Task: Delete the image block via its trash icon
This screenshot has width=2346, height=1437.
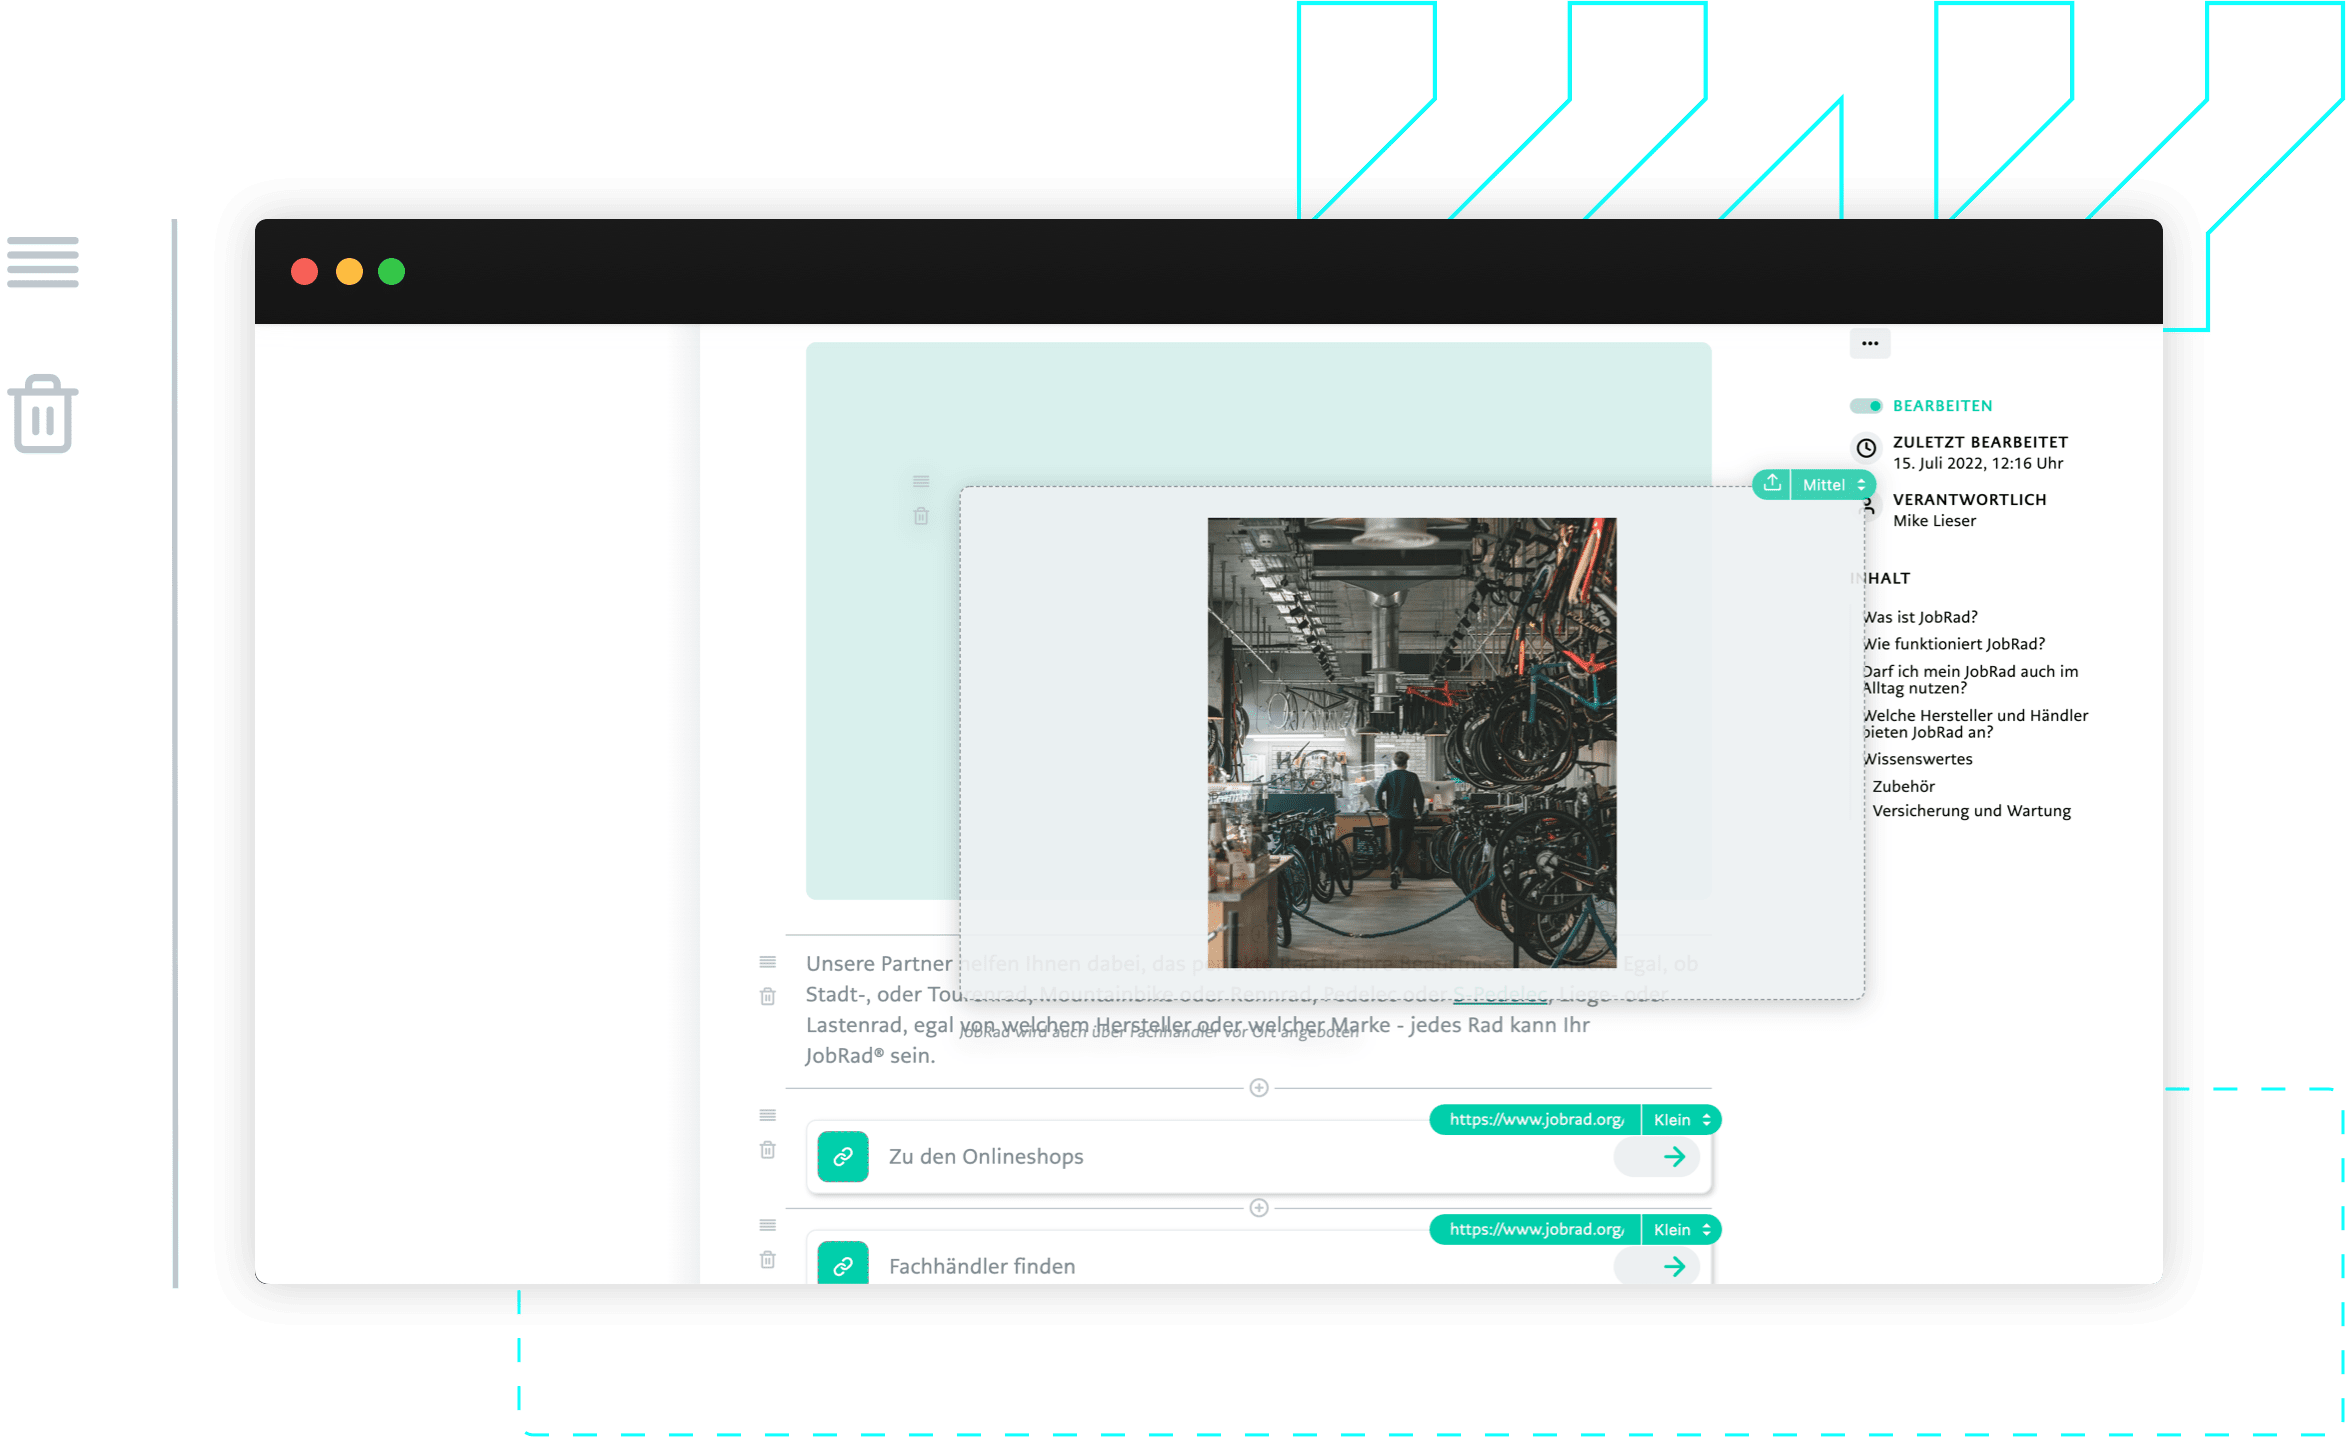Action: click(x=921, y=516)
